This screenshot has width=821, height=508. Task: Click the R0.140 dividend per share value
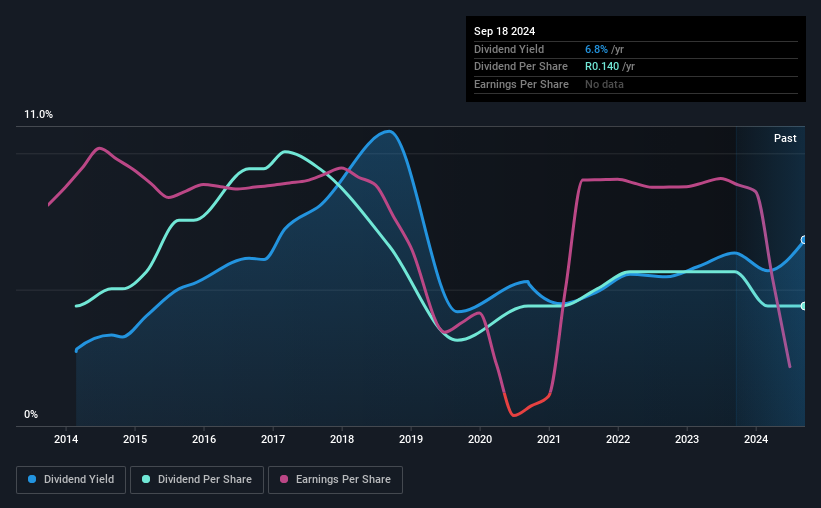click(602, 67)
